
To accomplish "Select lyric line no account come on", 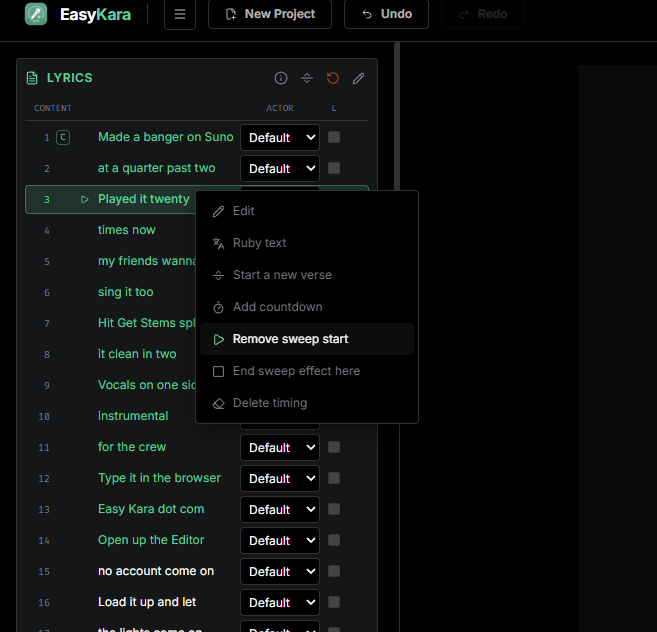I will point(156,571).
